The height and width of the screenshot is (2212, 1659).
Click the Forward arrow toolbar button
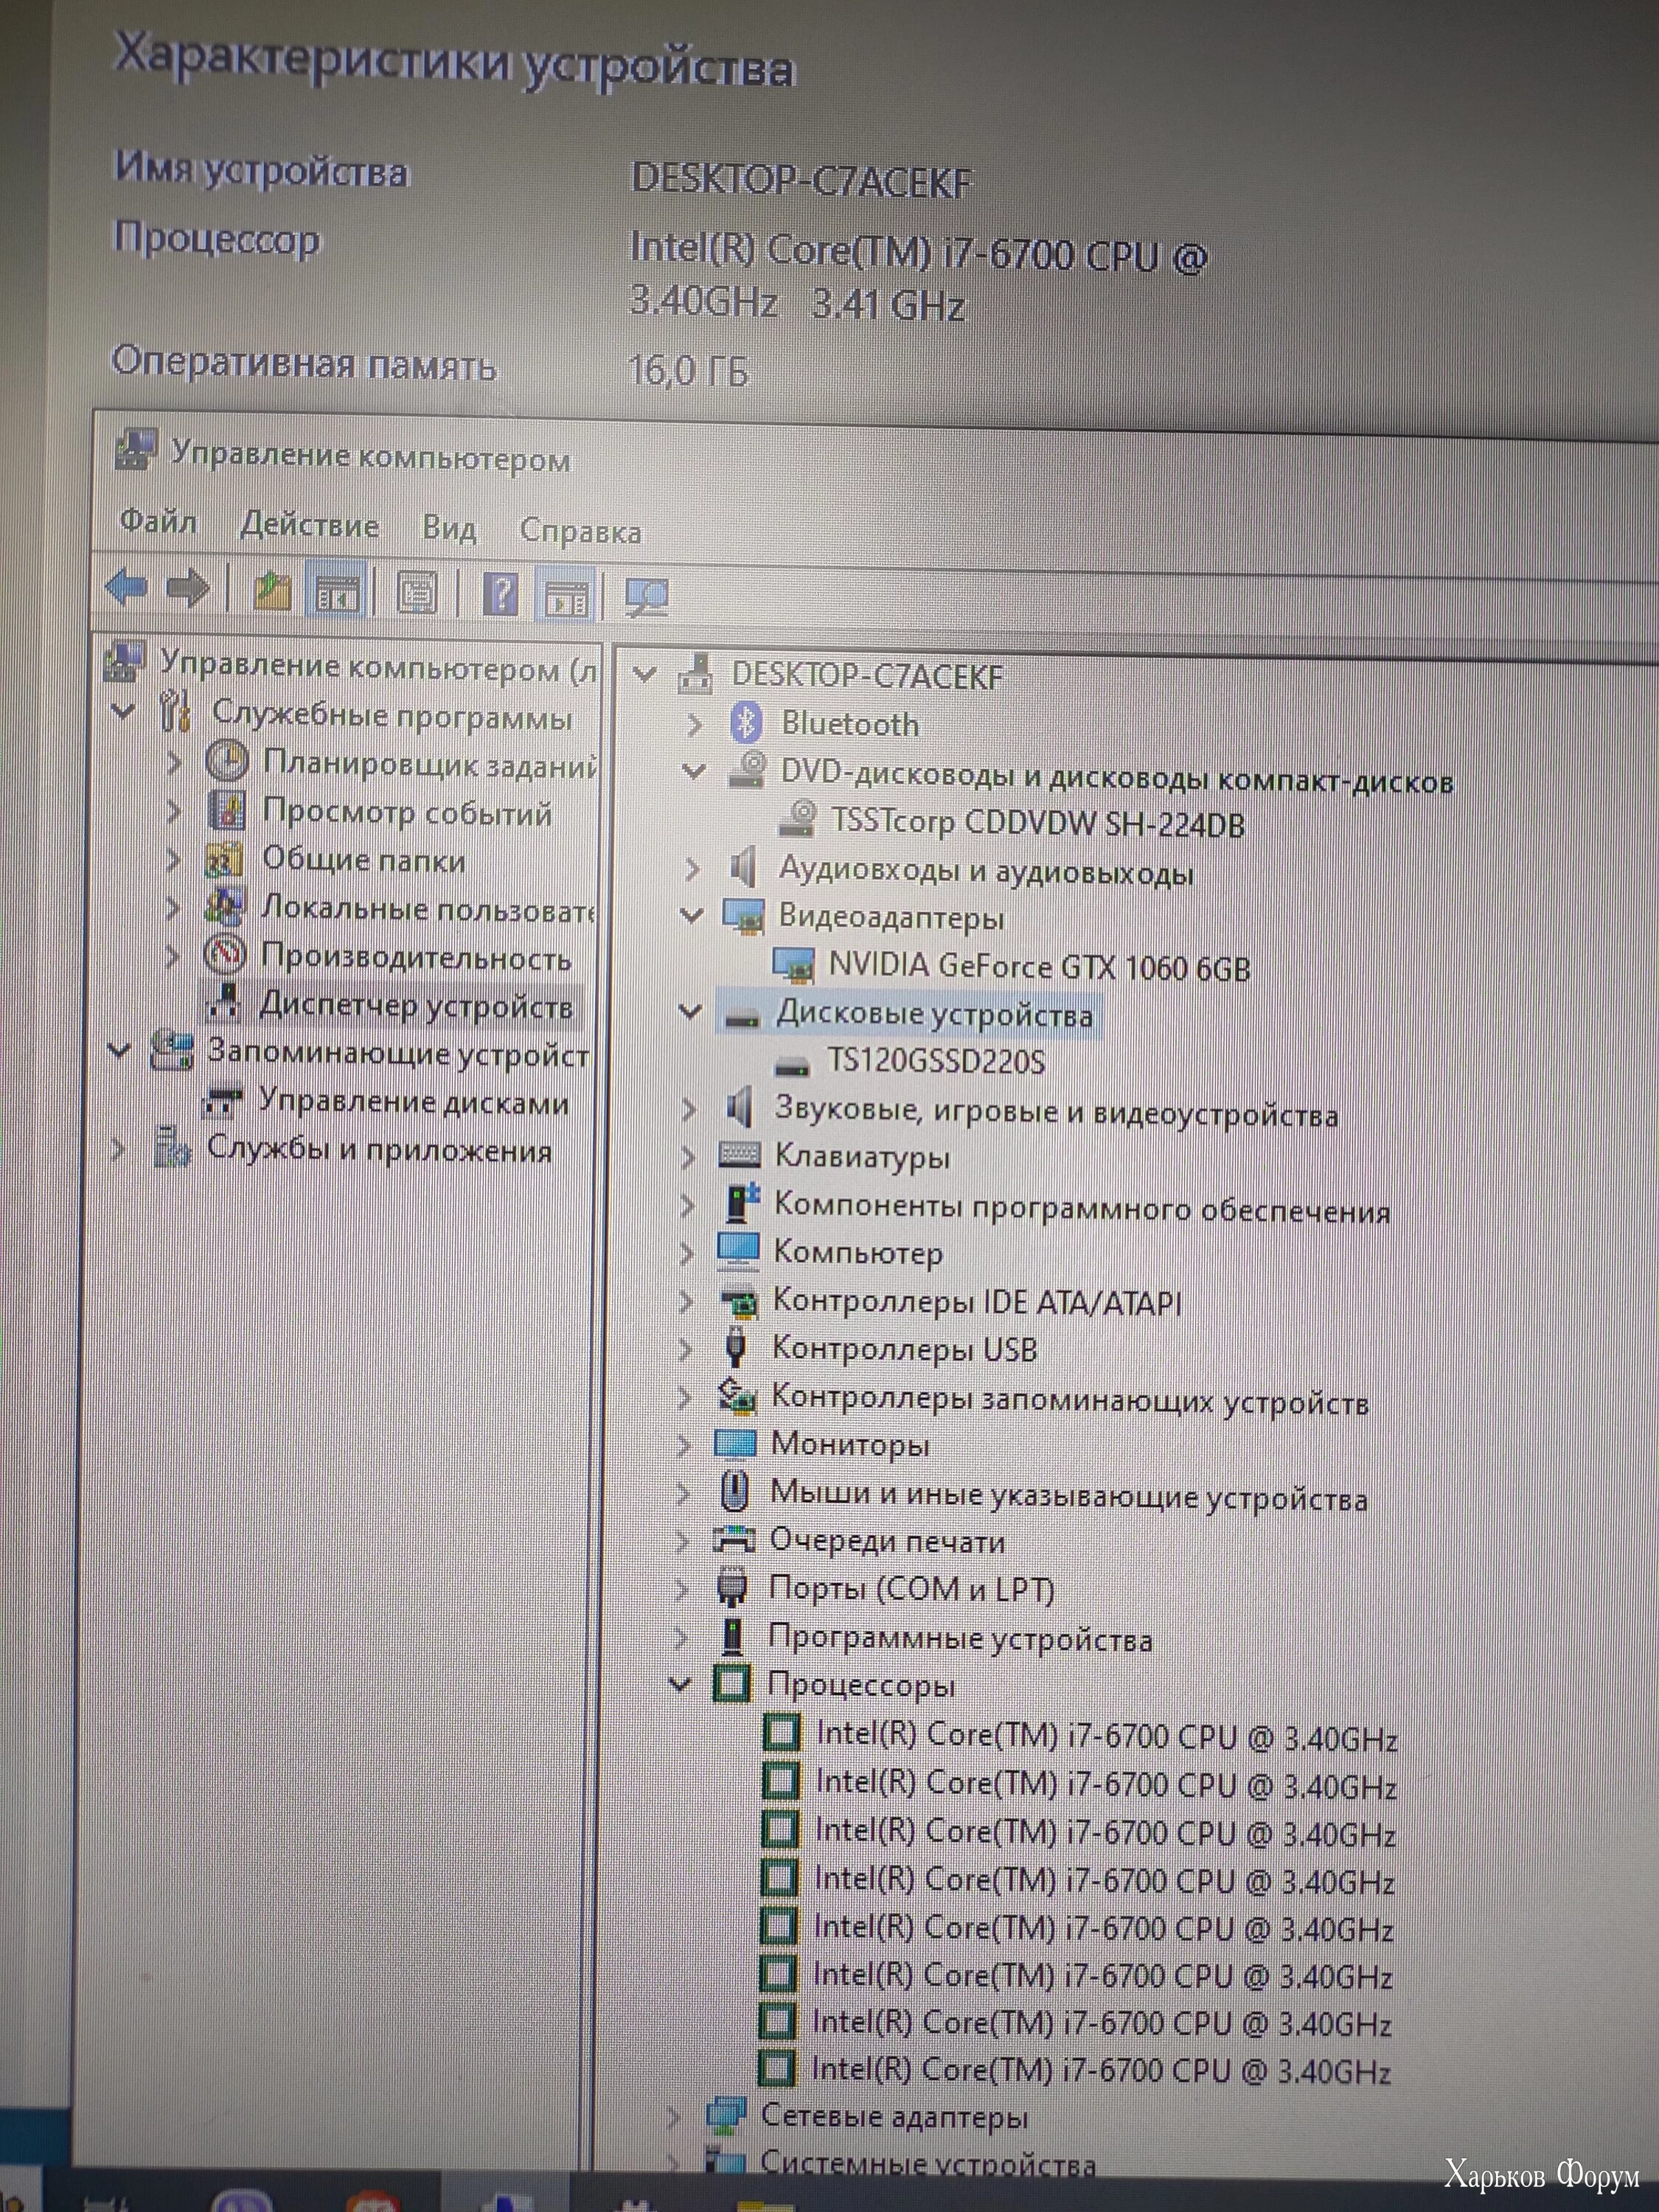(x=187, y=588)
